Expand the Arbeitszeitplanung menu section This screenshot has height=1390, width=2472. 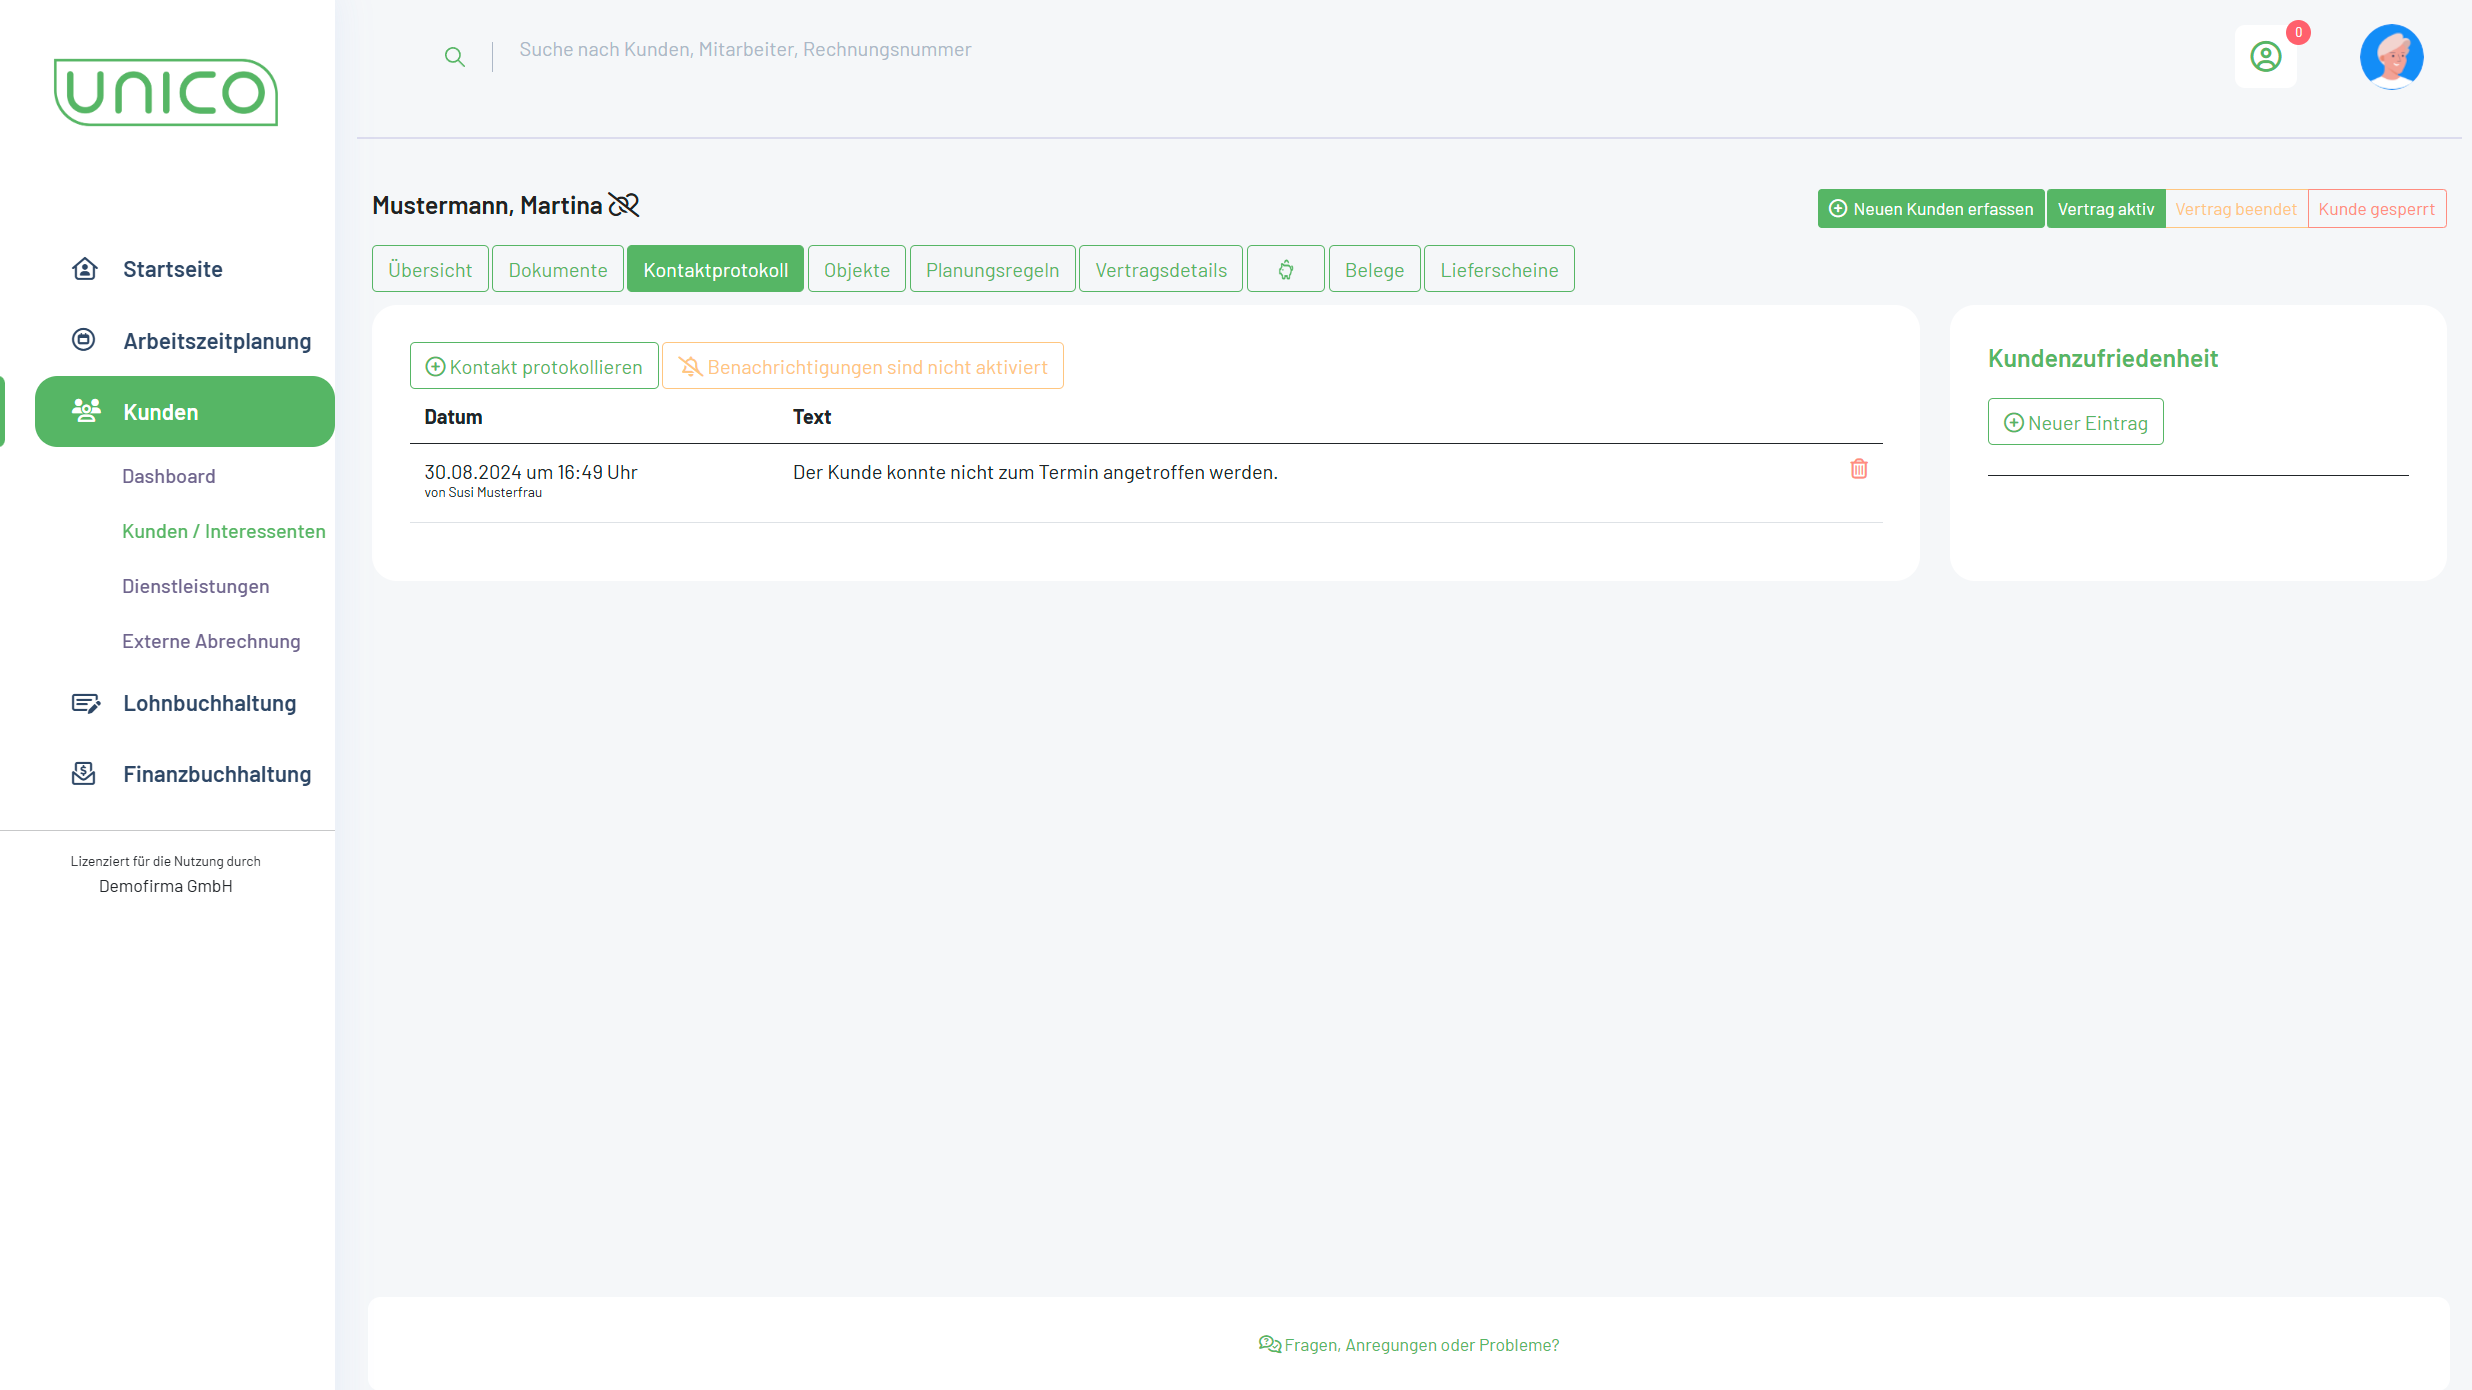point(217,341)
